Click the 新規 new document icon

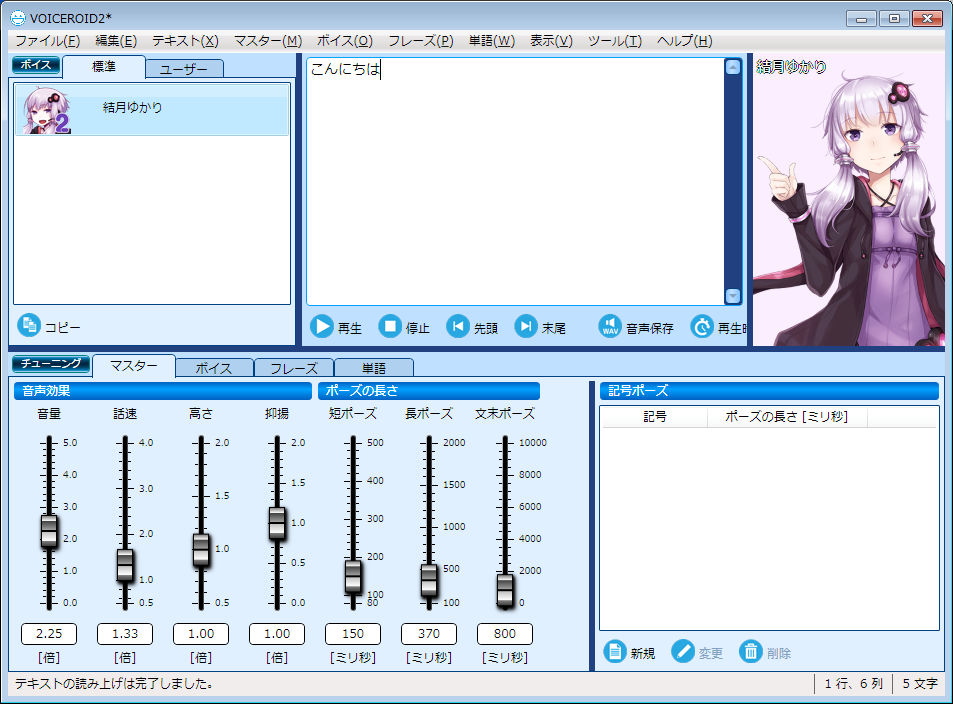(x=614, y=651)
